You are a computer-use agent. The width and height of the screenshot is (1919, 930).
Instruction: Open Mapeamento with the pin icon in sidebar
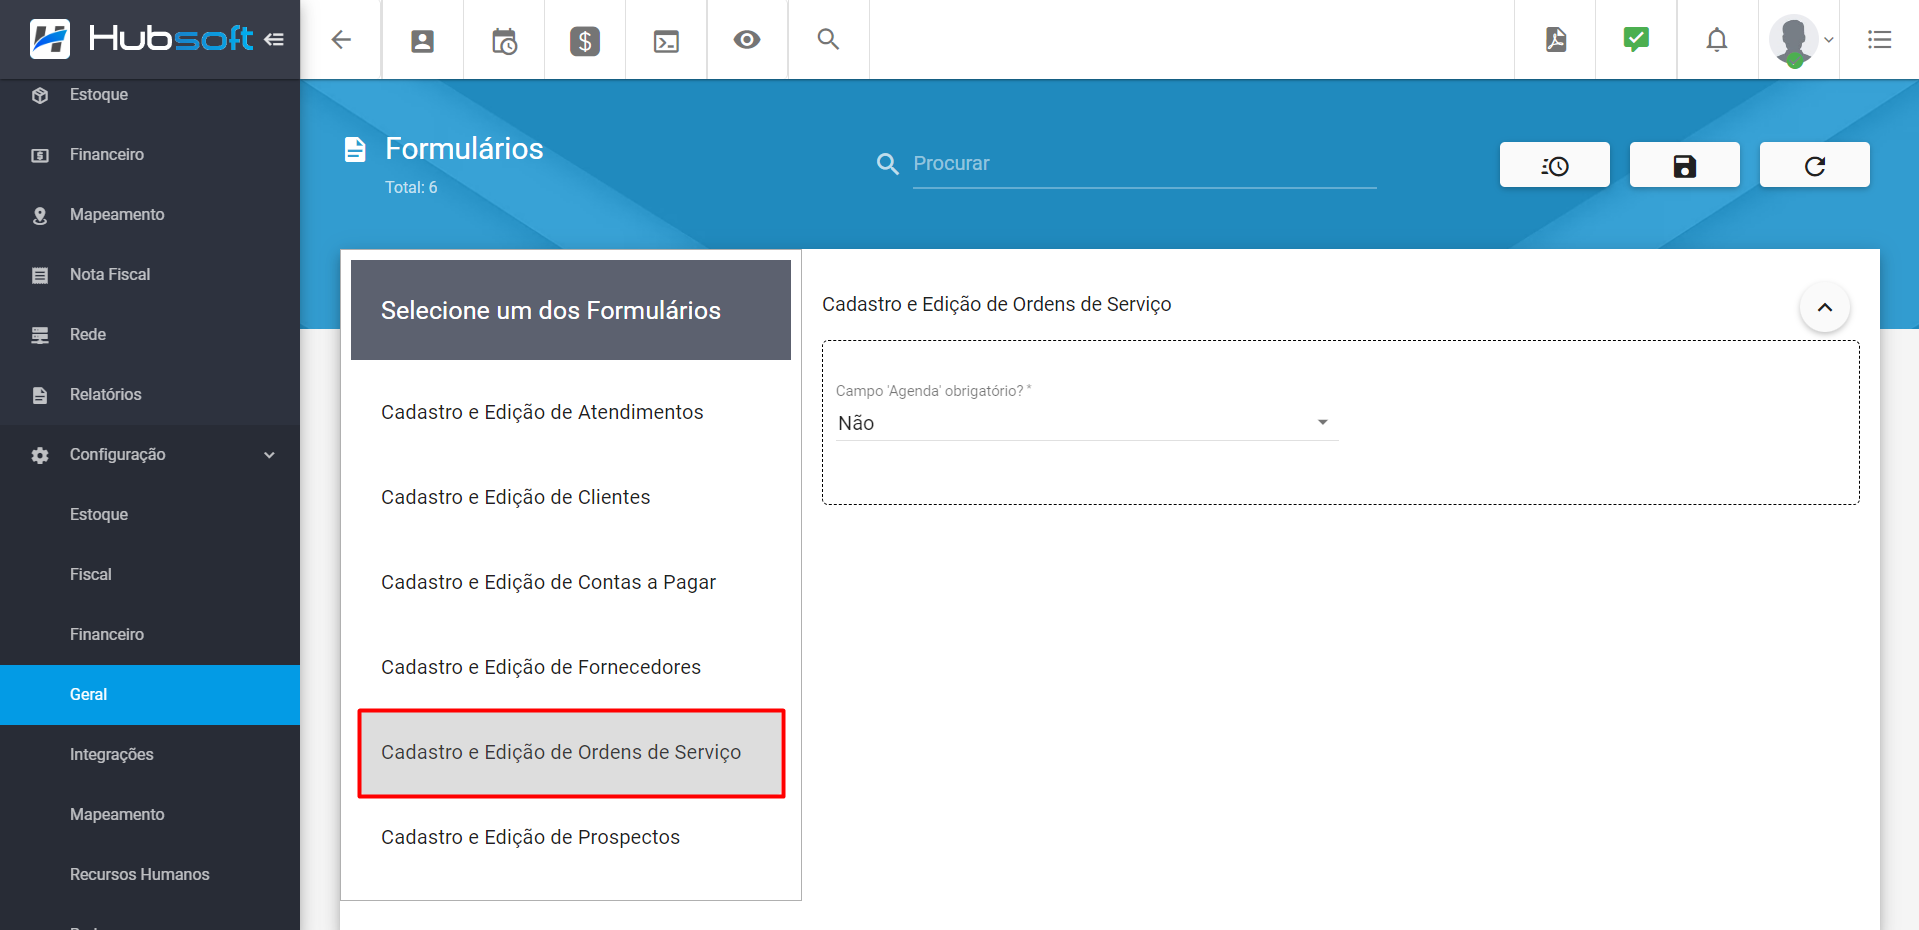point(150,215)
